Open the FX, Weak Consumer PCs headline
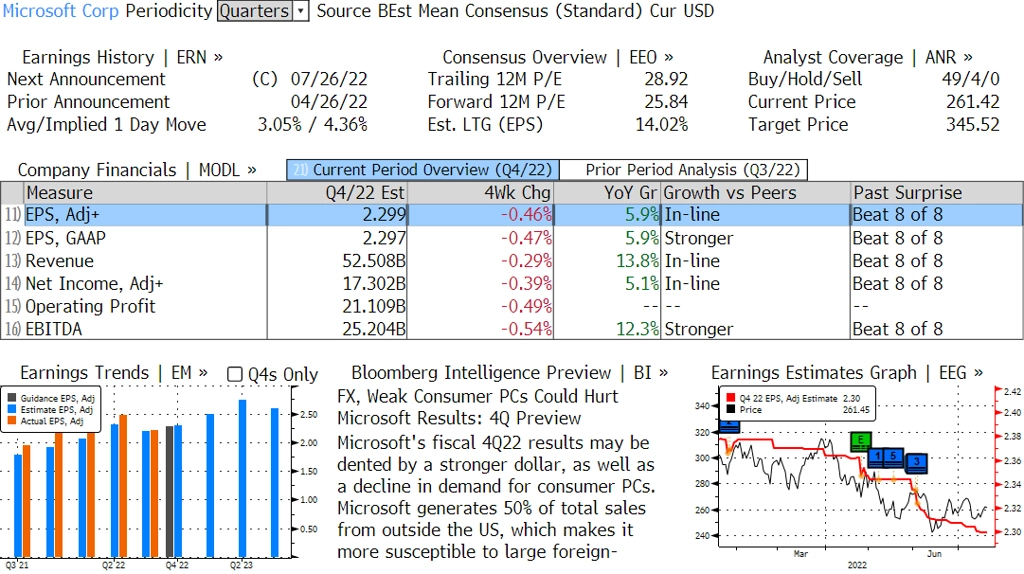 (477, 407)
